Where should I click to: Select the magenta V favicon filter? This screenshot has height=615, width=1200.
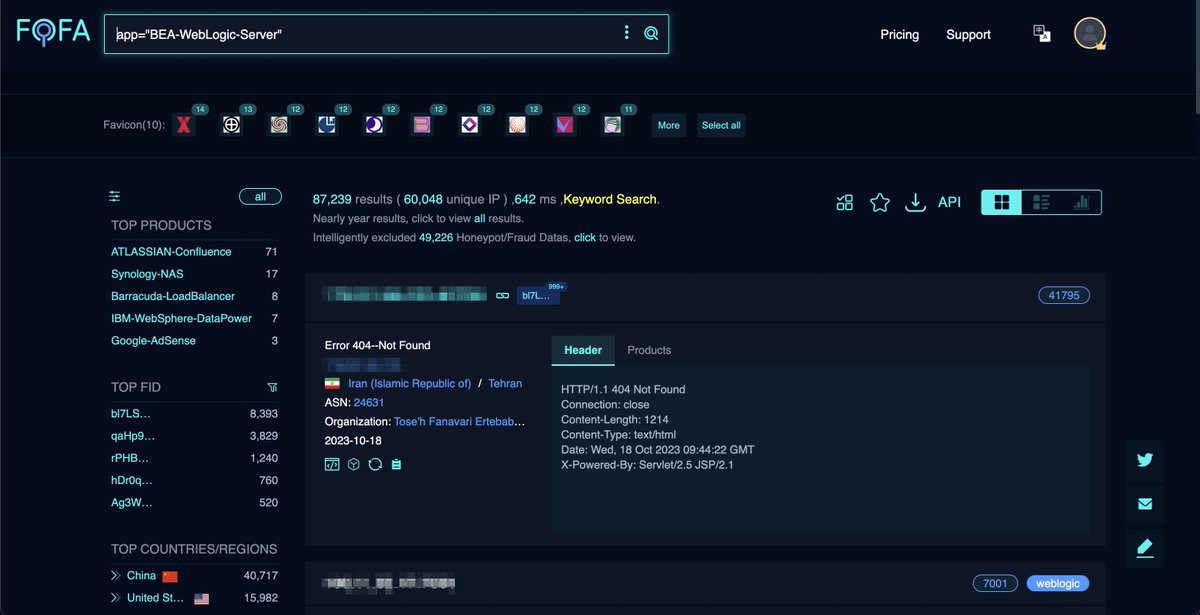click(x=565, y=125)
